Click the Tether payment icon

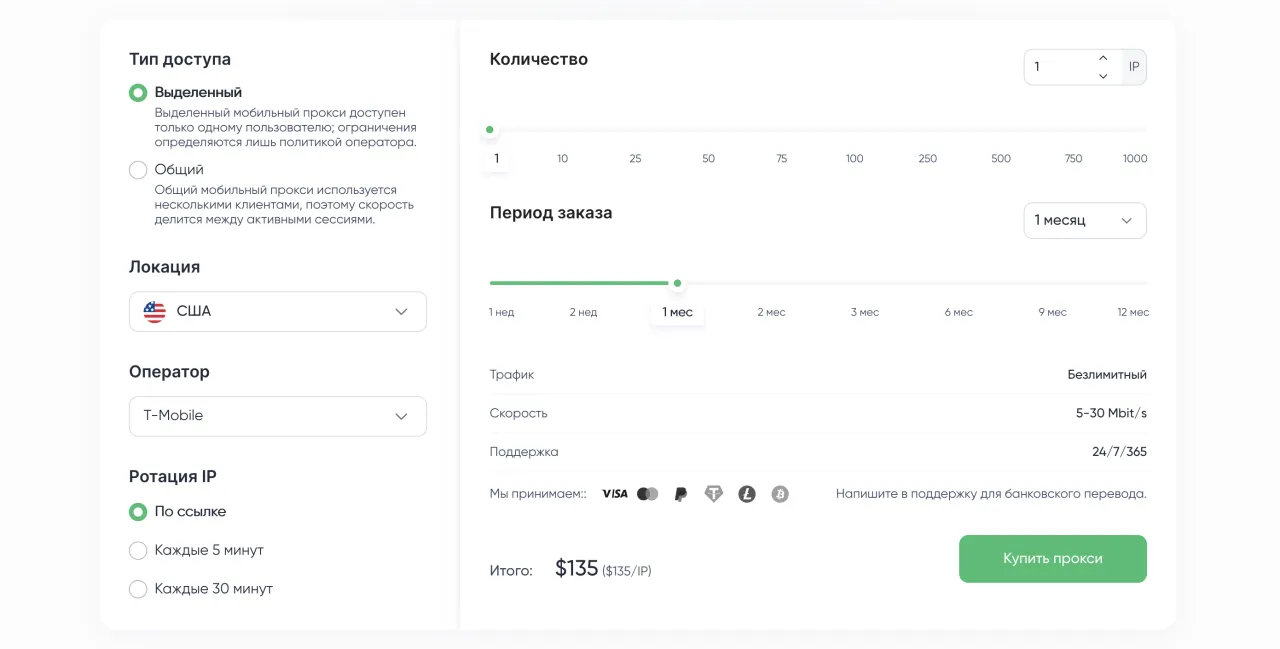(x=713, y=494)
